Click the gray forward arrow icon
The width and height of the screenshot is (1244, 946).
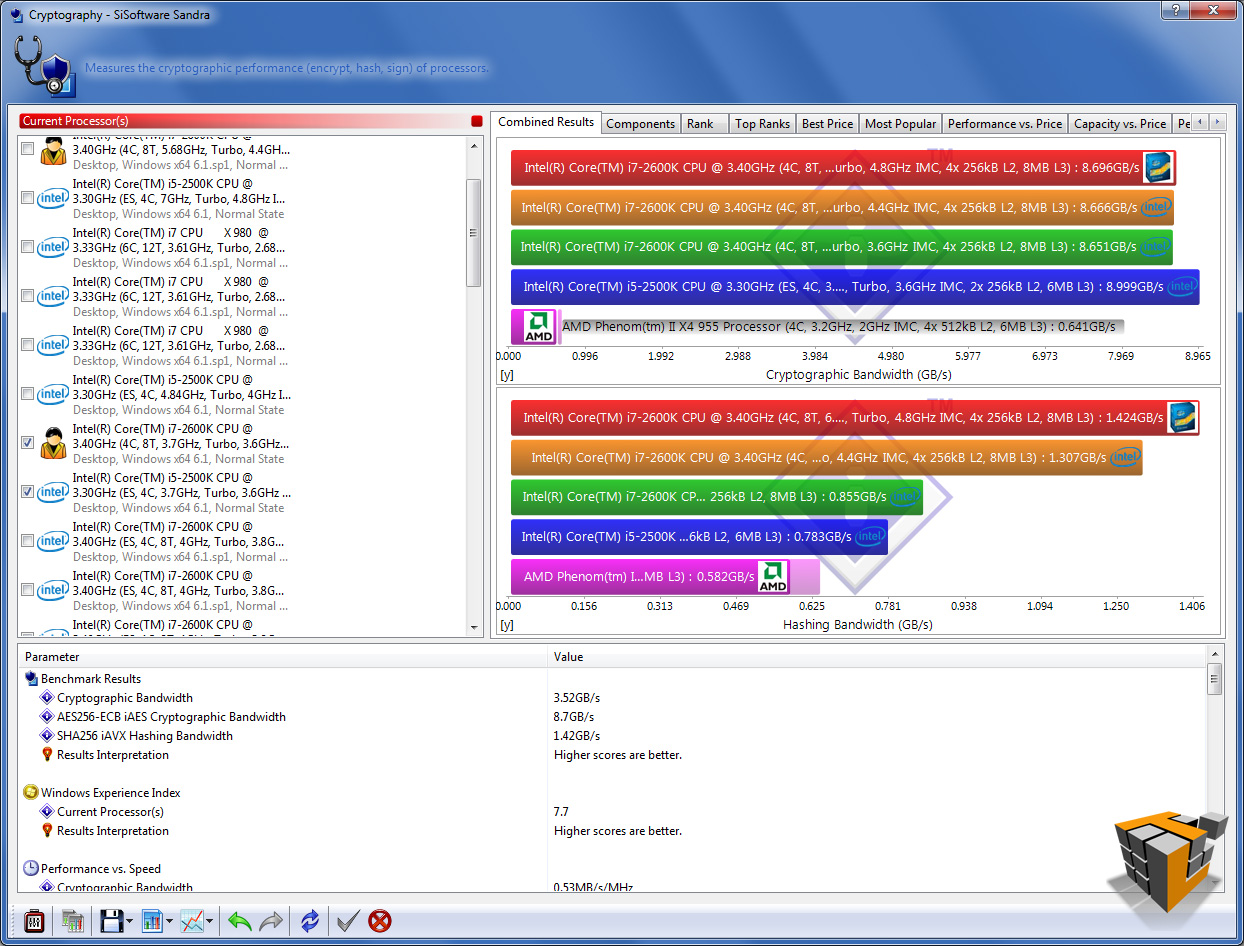click(271, 921)
